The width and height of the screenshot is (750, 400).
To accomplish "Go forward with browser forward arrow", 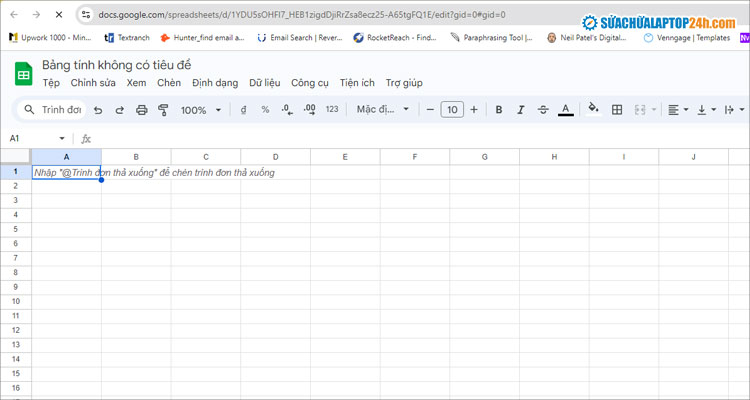I will point(36,15).
